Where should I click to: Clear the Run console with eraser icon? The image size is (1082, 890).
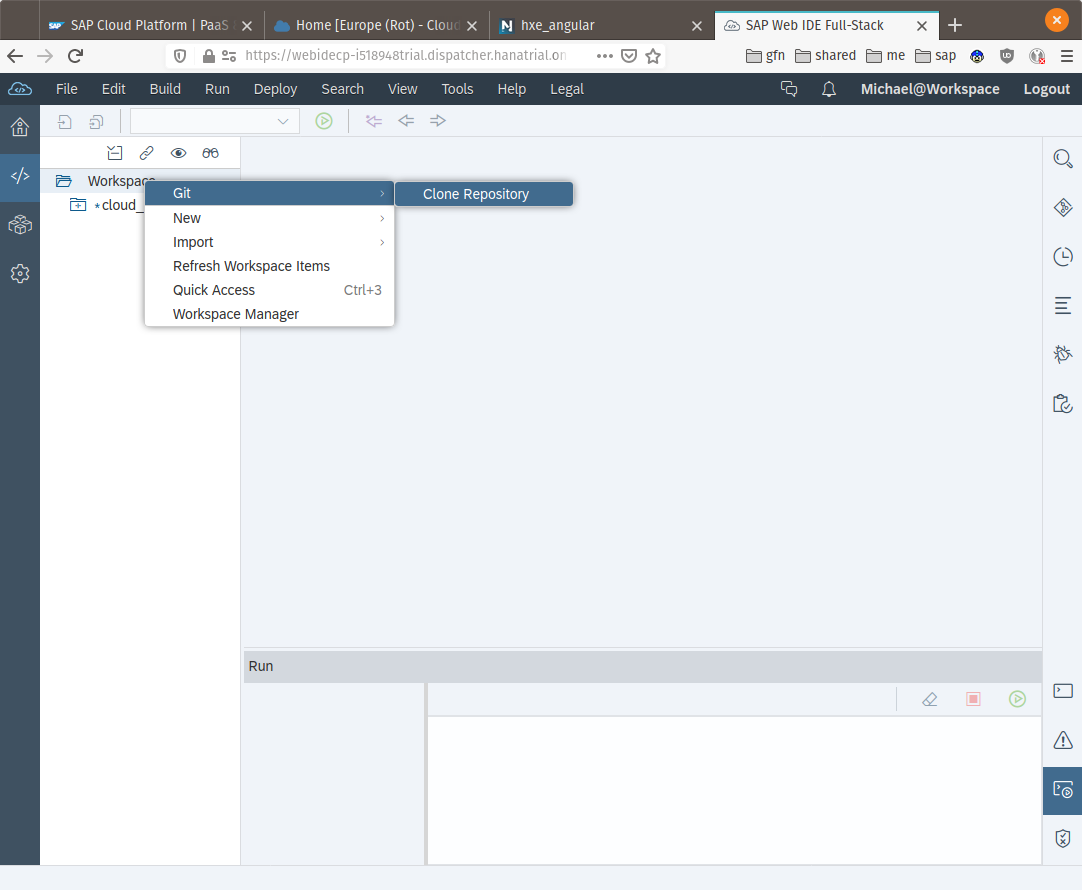click(x=929, y=699)
